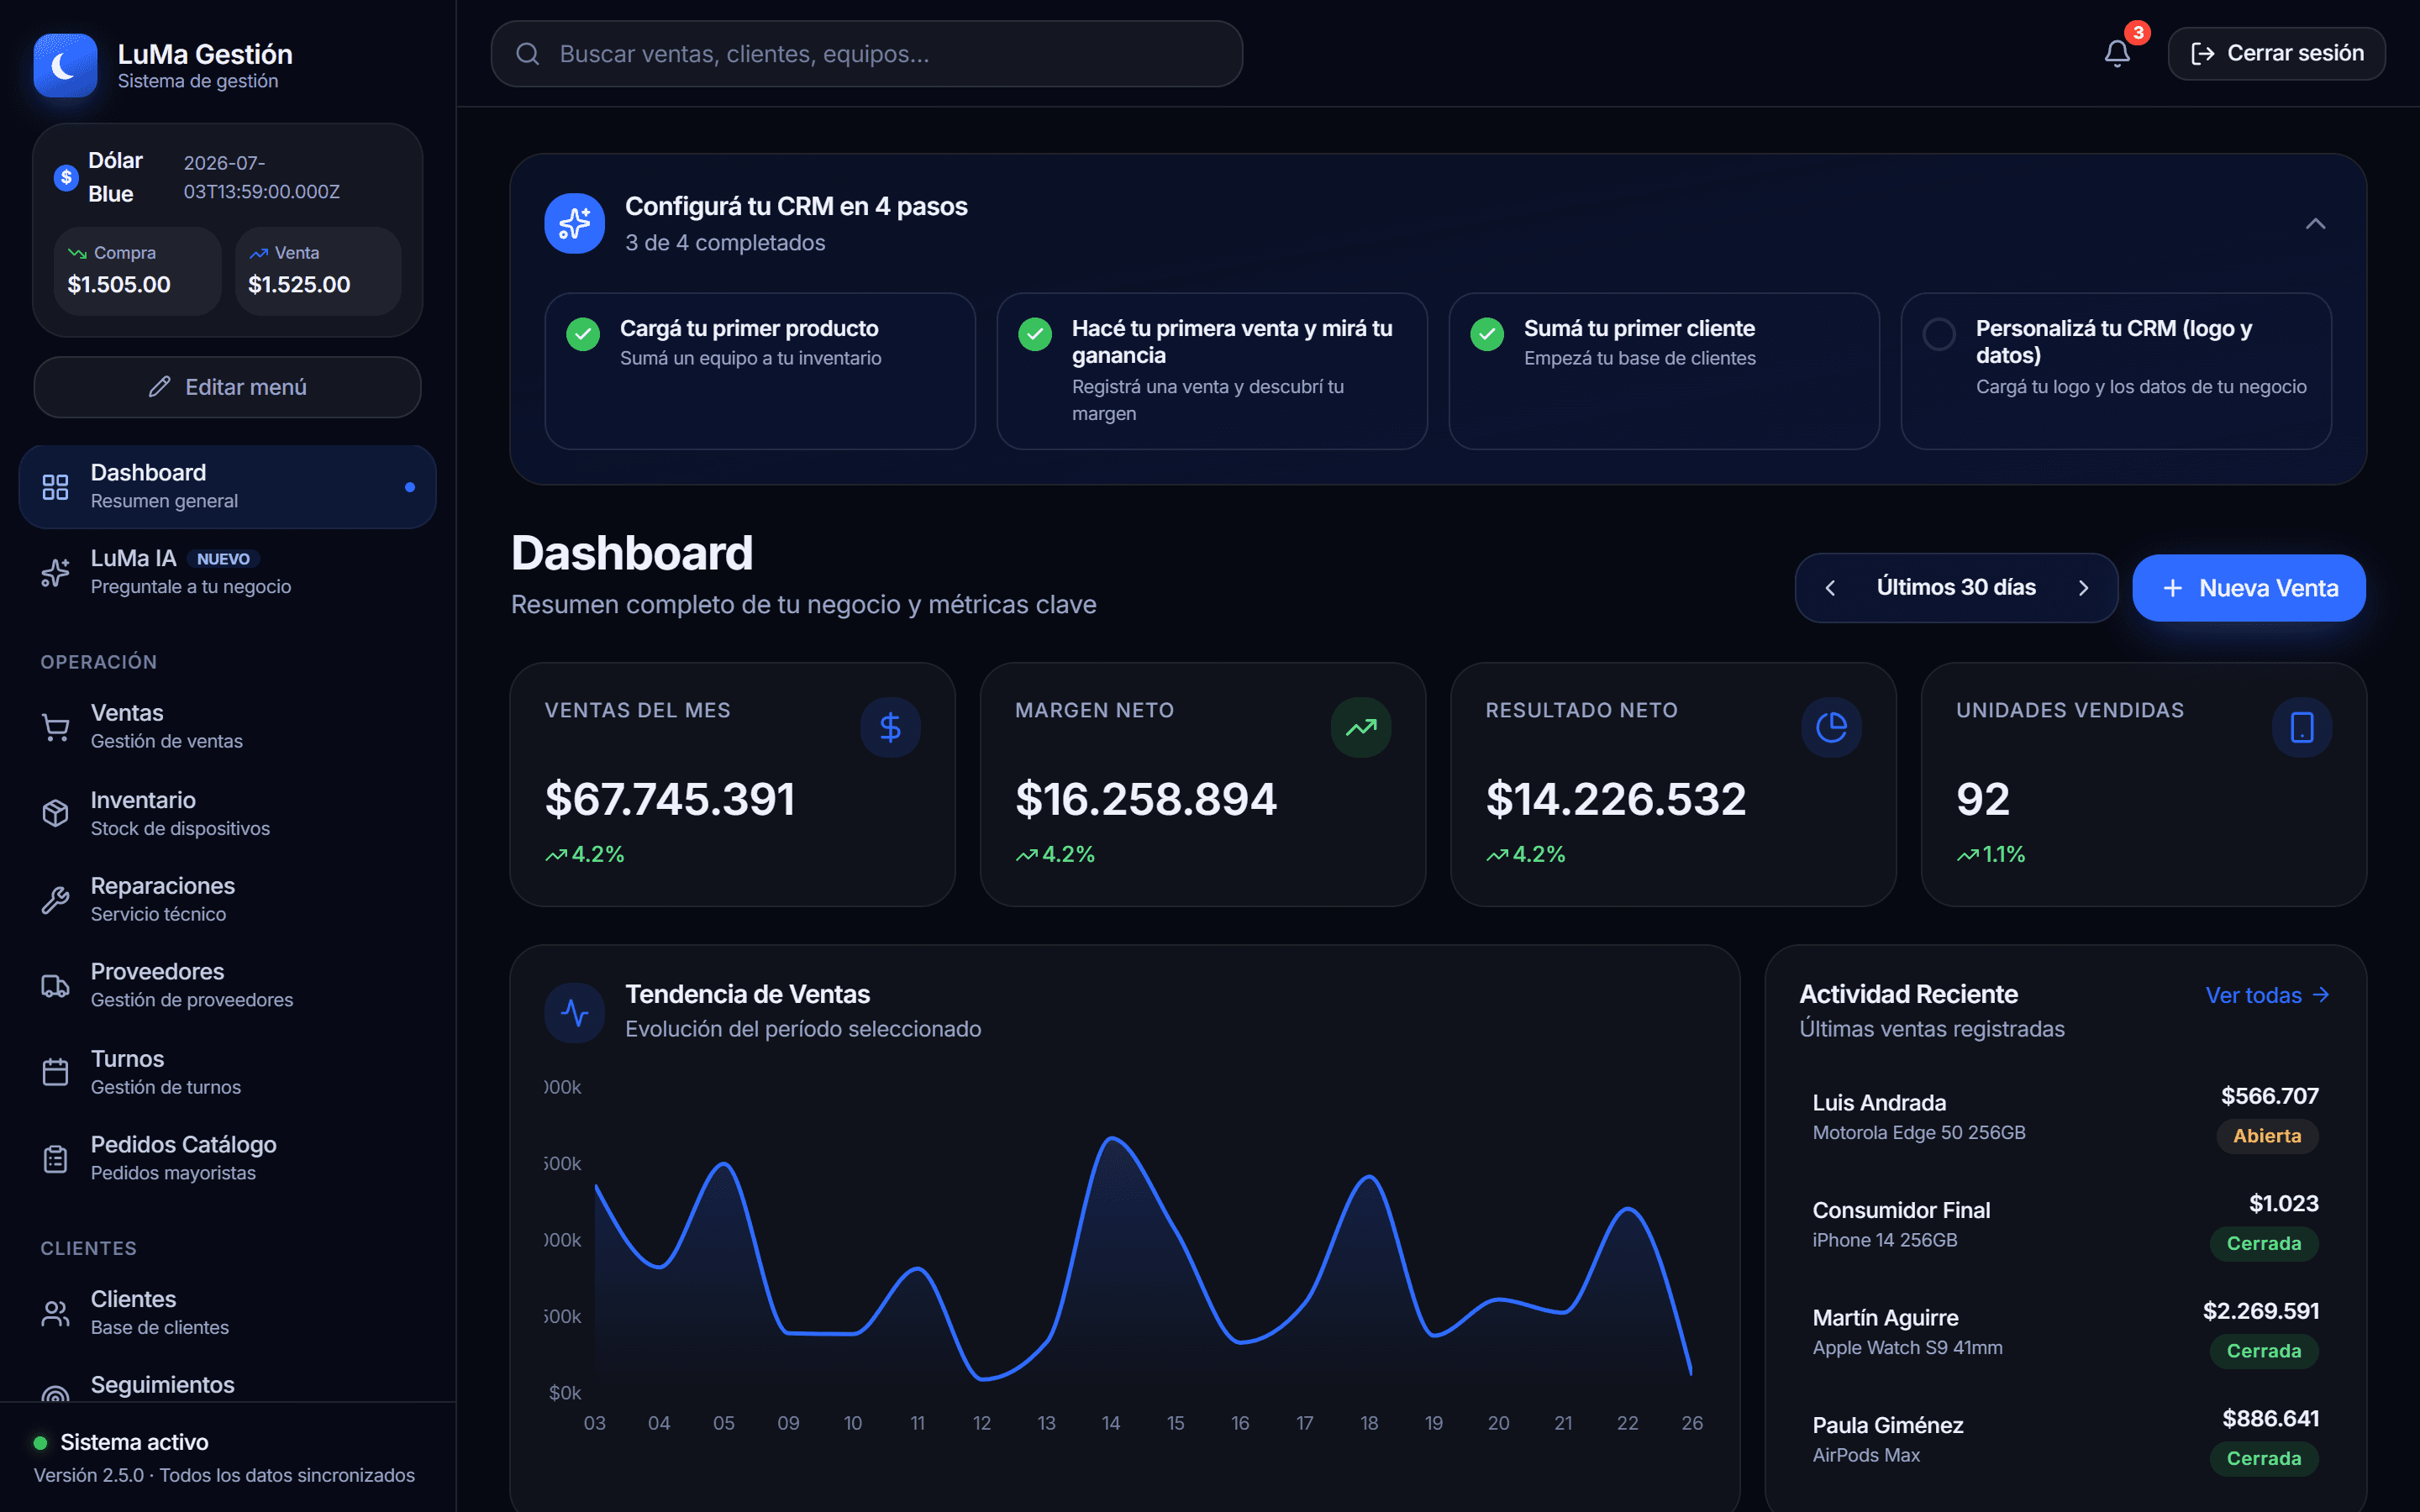Screen dimensions: 2420x1512
Task: Click the 1.1% growth indicator
Action: [x=1990, y=855]
